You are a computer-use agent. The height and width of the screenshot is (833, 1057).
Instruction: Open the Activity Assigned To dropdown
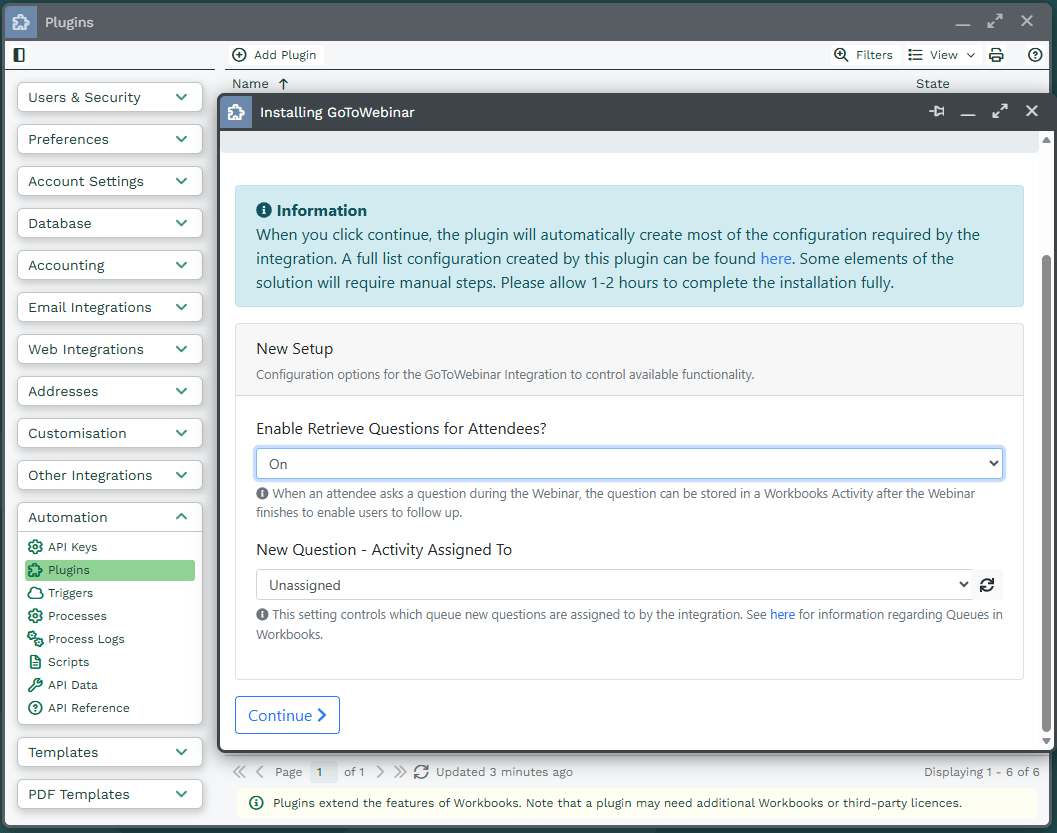click(614, 585)
